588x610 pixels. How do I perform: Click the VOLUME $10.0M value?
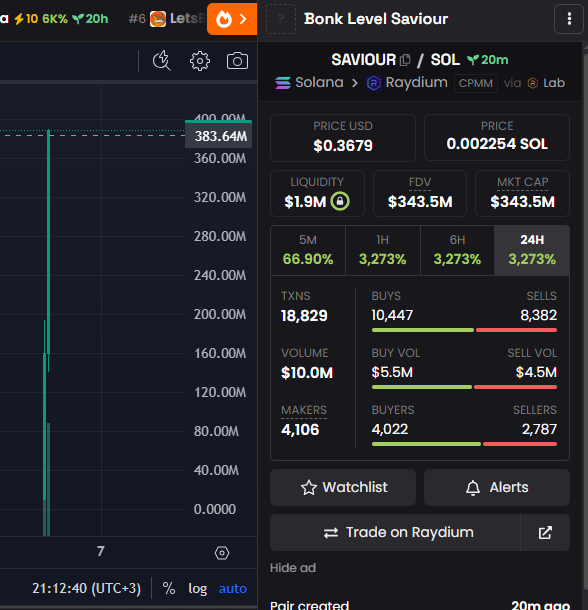pyautogui.click(x=307, y=373)
